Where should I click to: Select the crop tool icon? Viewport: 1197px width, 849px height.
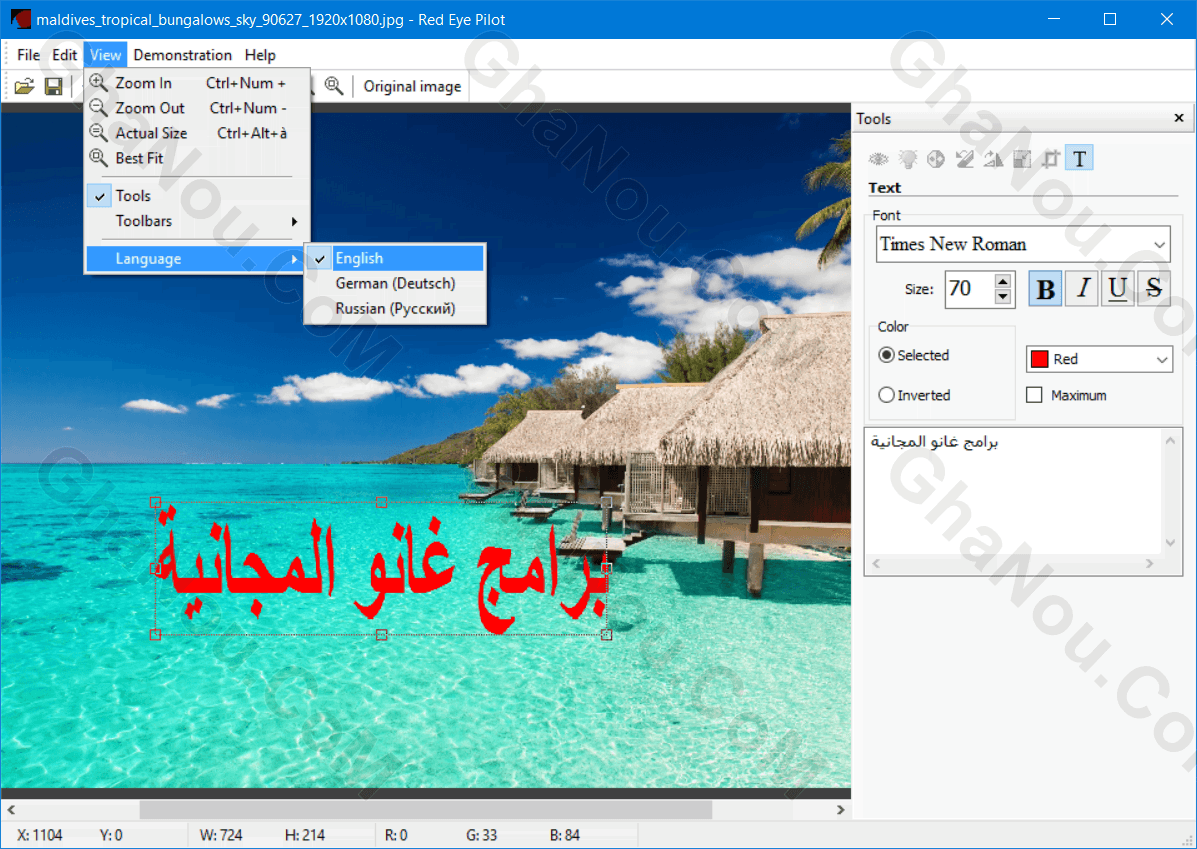tap(1051, 159)
